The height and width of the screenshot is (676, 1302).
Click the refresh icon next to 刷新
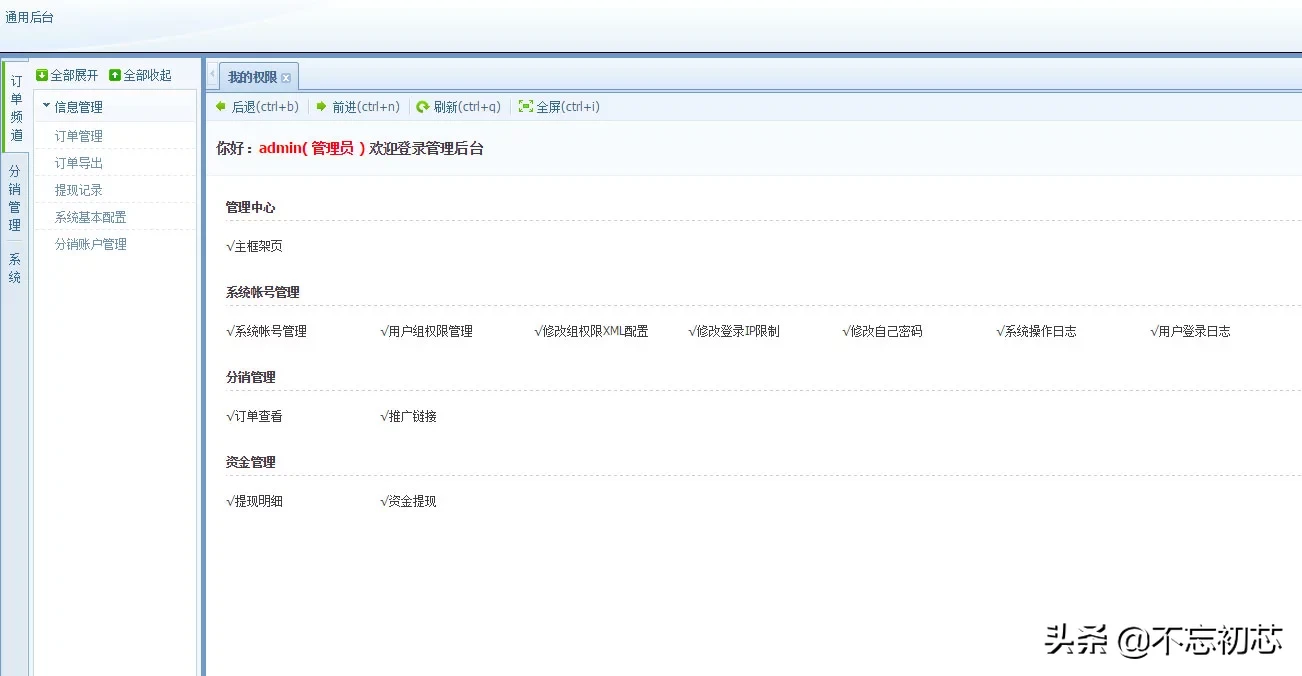tap(423, 106)
